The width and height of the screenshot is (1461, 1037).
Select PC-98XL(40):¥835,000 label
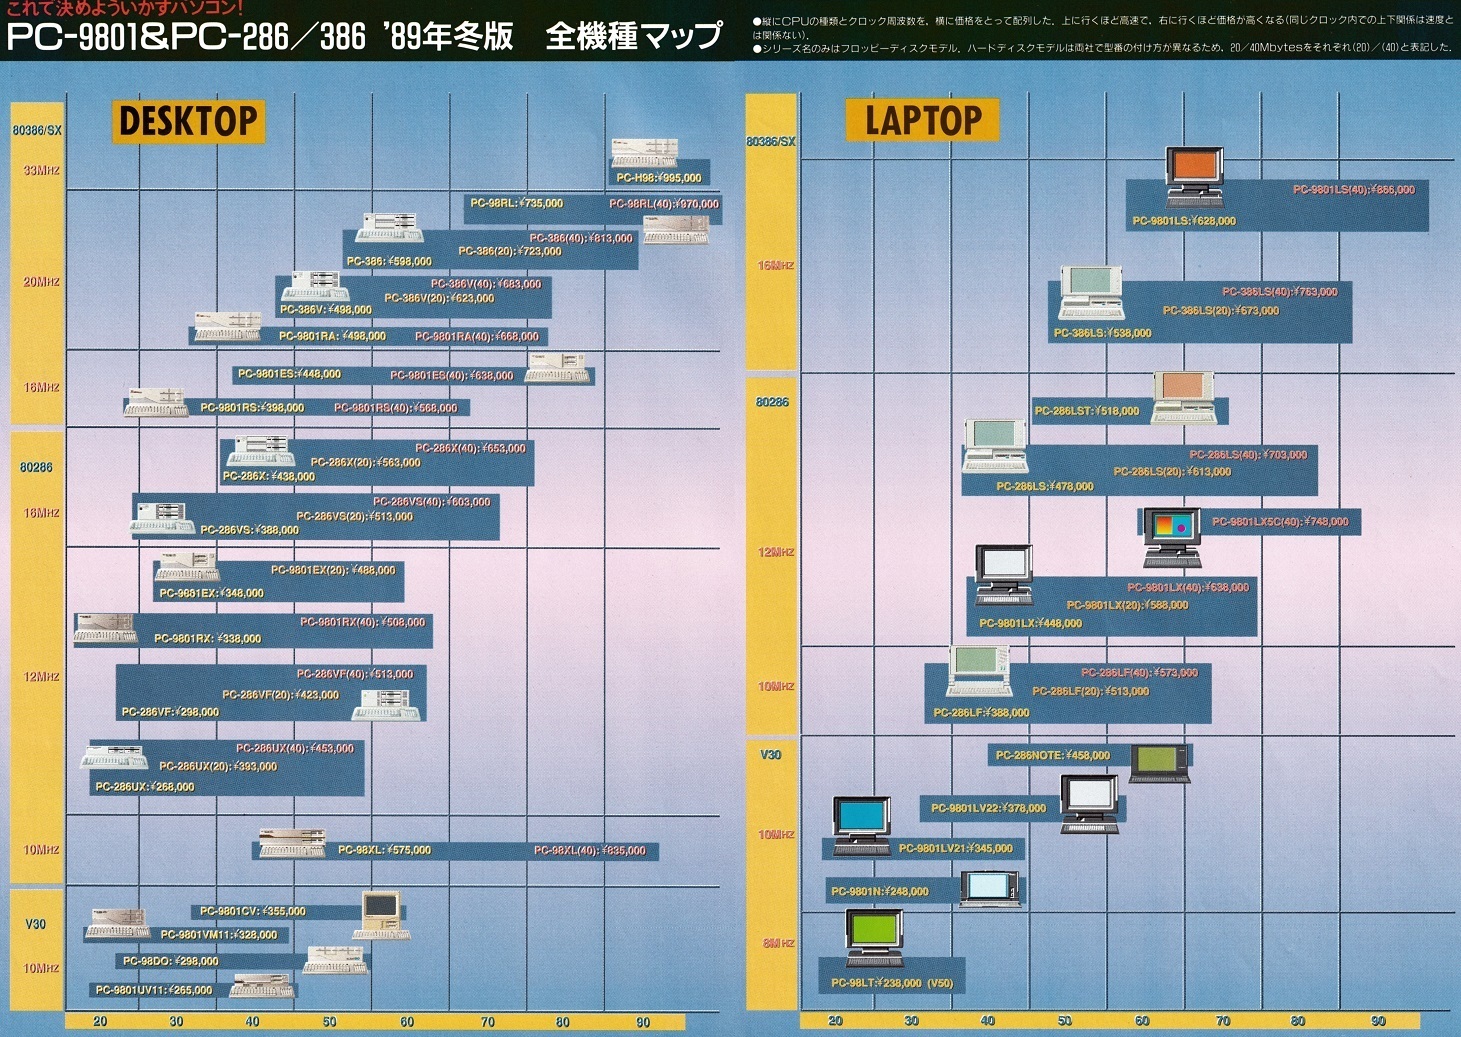pos(589,851)
